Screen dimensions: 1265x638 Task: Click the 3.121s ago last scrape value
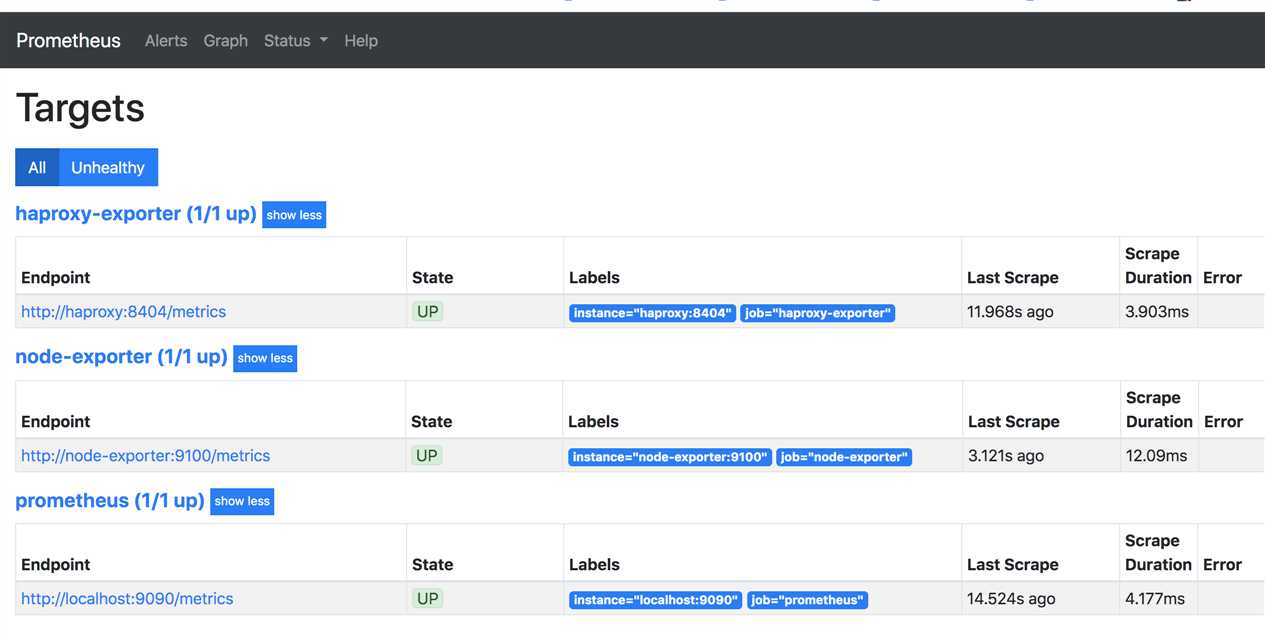[x=1006, y=456]
